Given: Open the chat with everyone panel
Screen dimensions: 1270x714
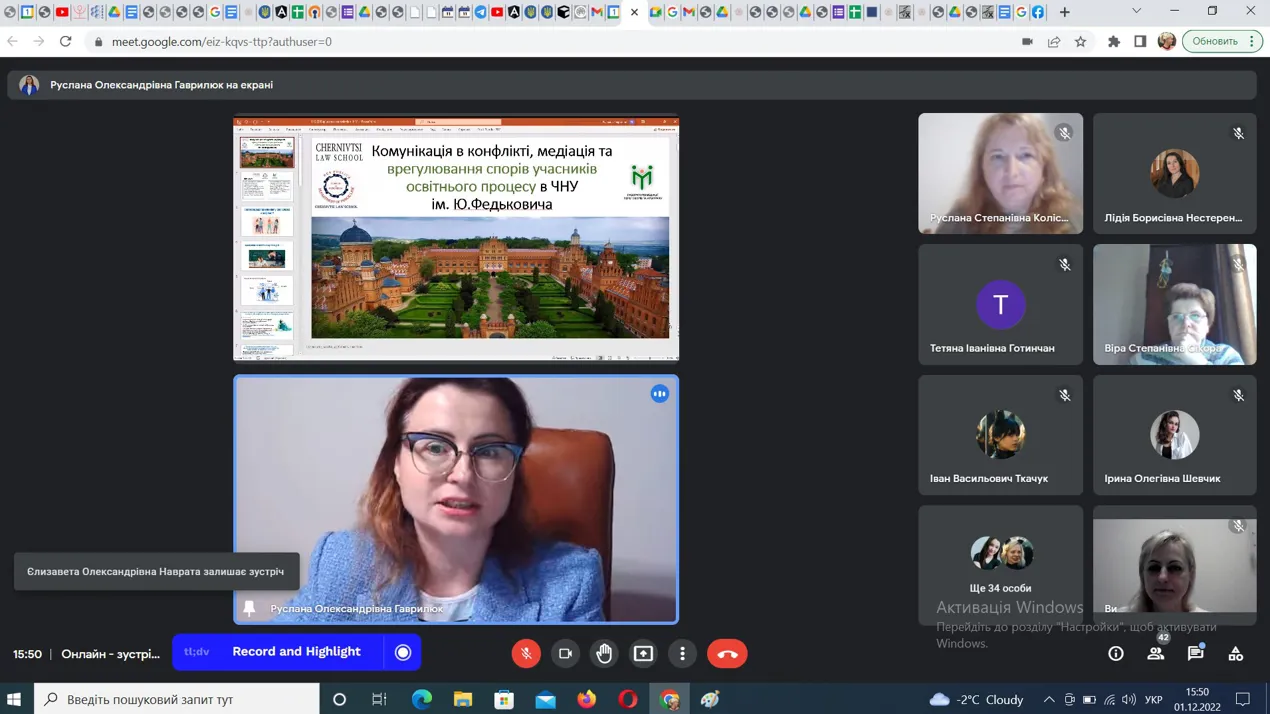Looking at the screenshot, I should [x=1195, y=653].
